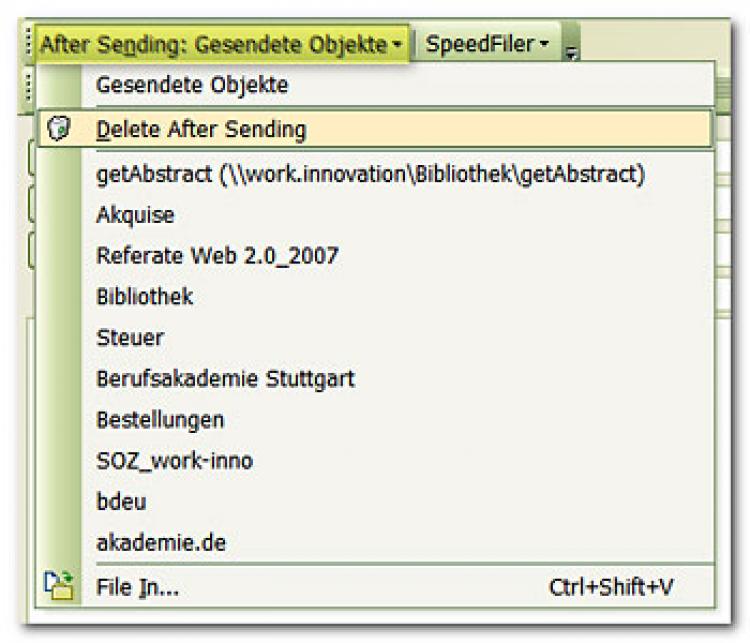File sent mail into Steuer
The width and height of the screenshot is (750, 643).
(130, 338)
